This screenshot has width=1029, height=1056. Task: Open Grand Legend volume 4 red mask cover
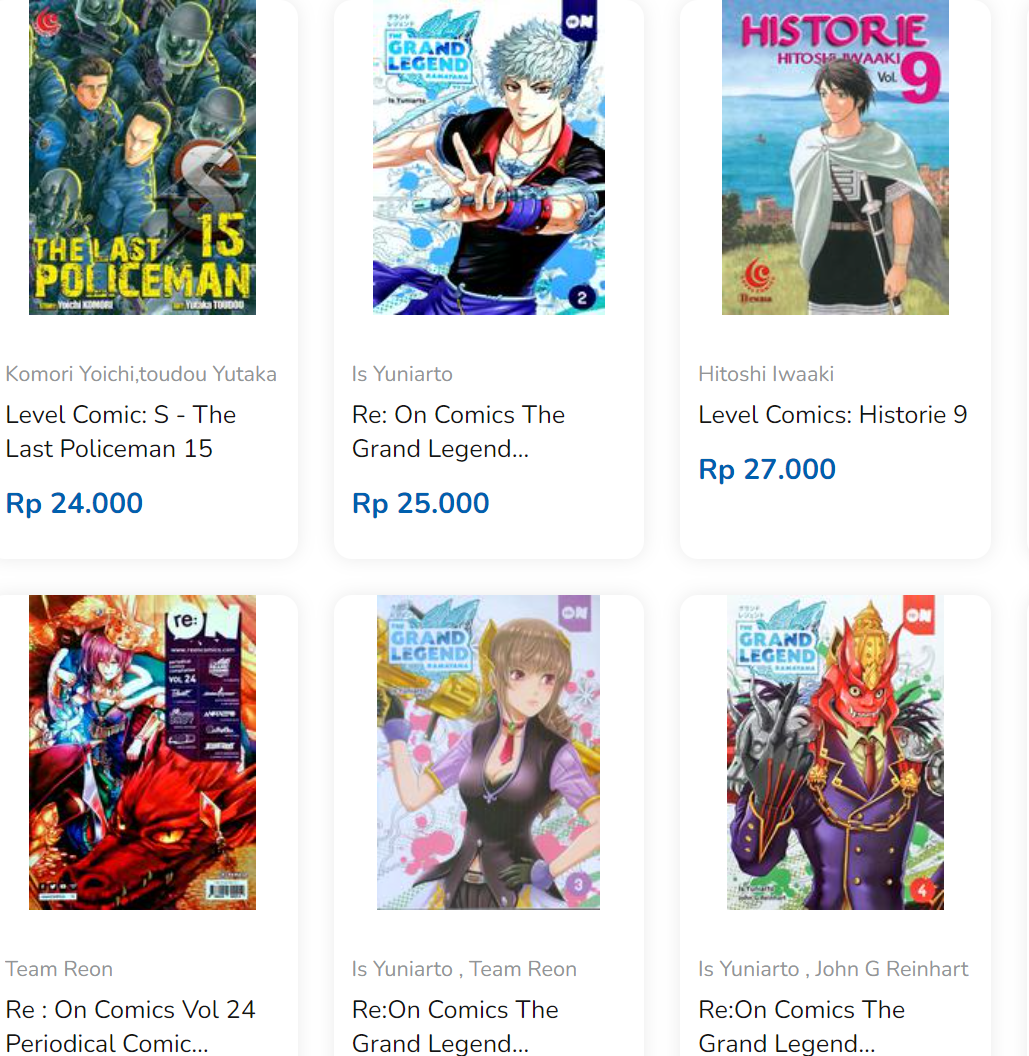(835, 752)
